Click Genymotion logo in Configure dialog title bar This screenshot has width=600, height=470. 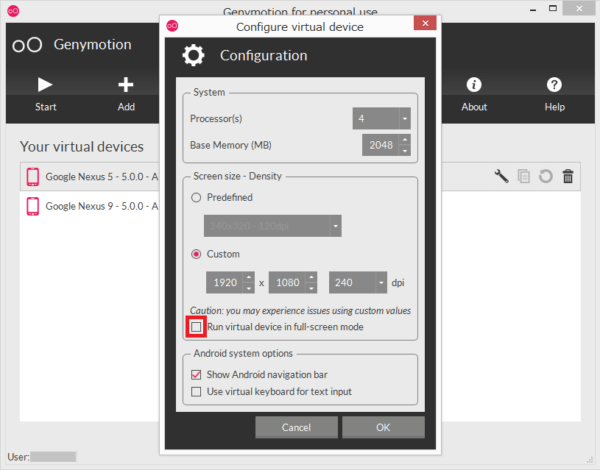[x=172, y=26]
